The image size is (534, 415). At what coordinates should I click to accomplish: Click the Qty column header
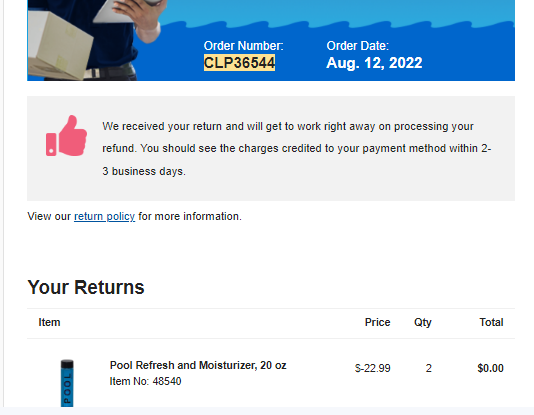pos(423,322)
